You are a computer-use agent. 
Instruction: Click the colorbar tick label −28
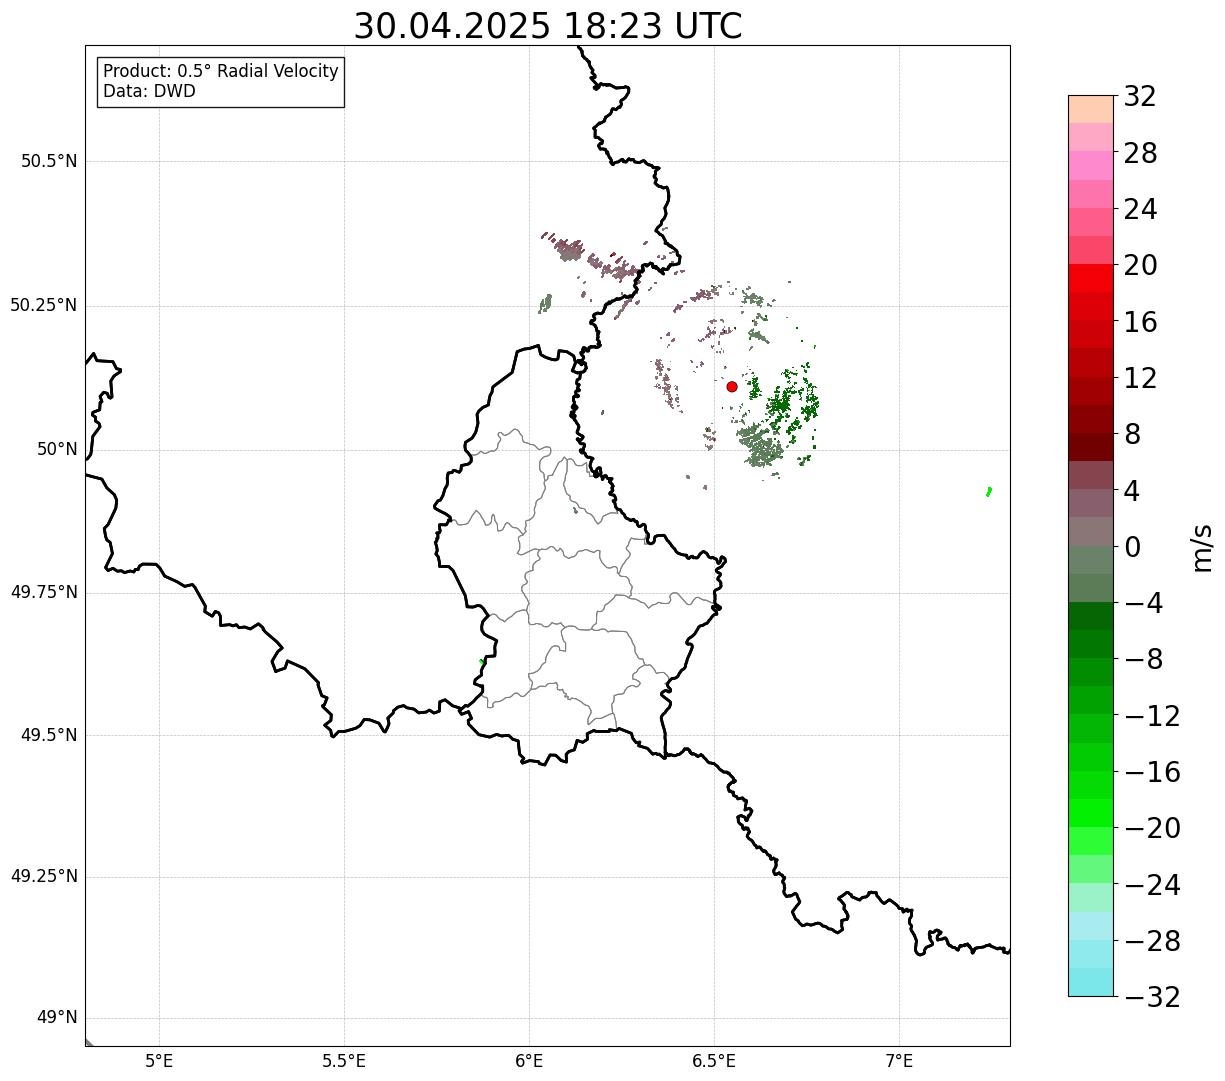click(x=1152, y=941)
